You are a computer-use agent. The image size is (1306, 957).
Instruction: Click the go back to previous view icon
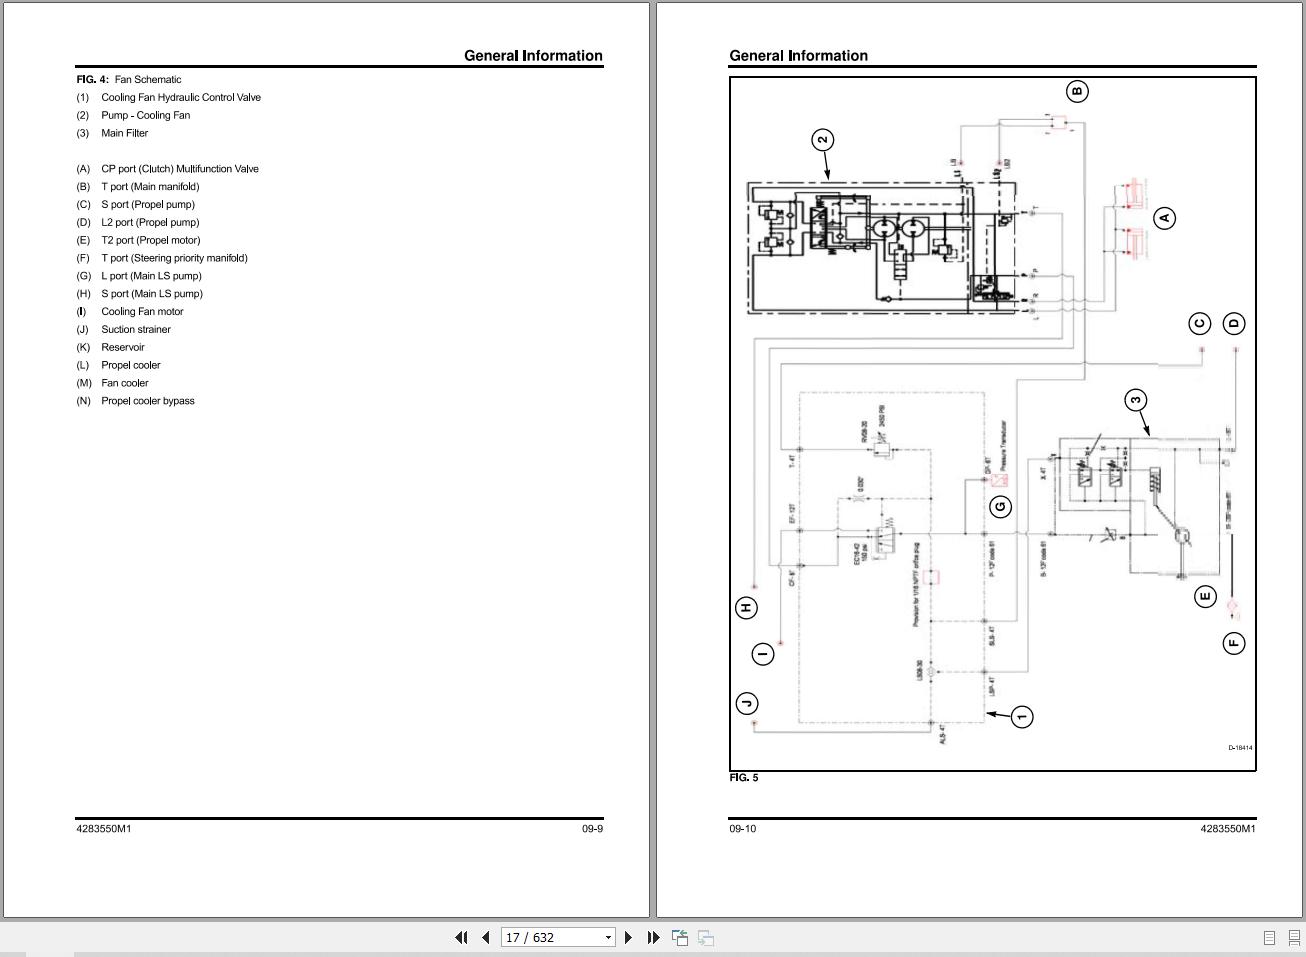680,937
